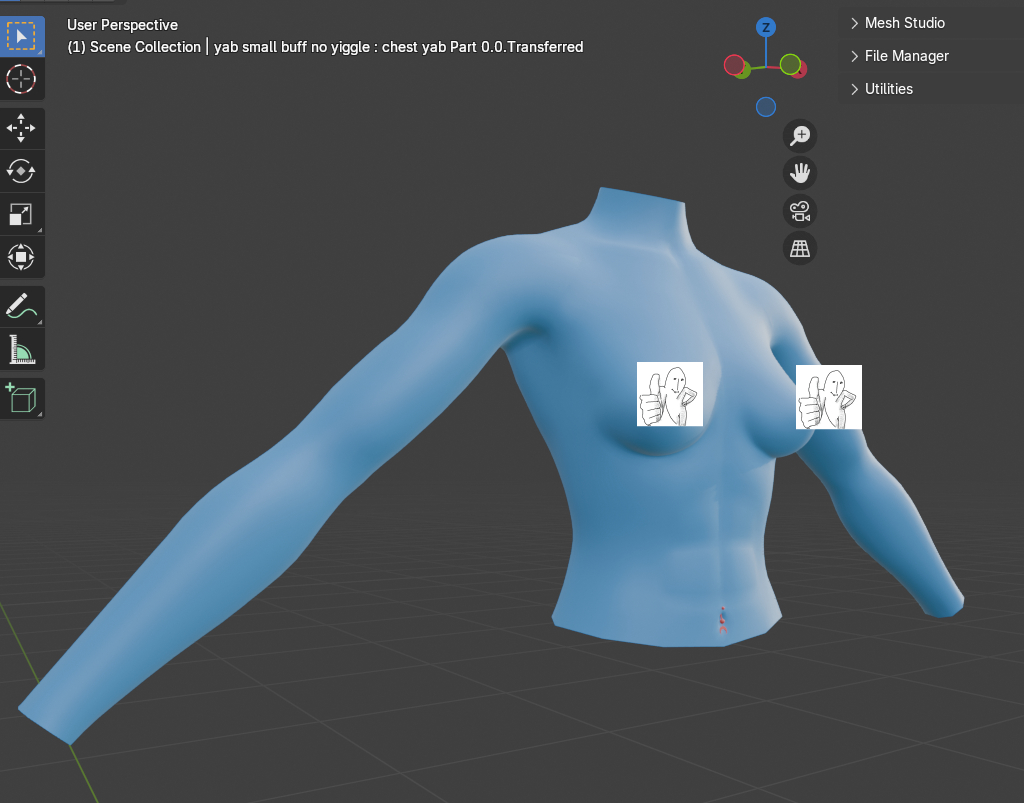Toggle perspective/orthographic grid view
This screenshot has height=803, width=1024.
tap(799, 249)
